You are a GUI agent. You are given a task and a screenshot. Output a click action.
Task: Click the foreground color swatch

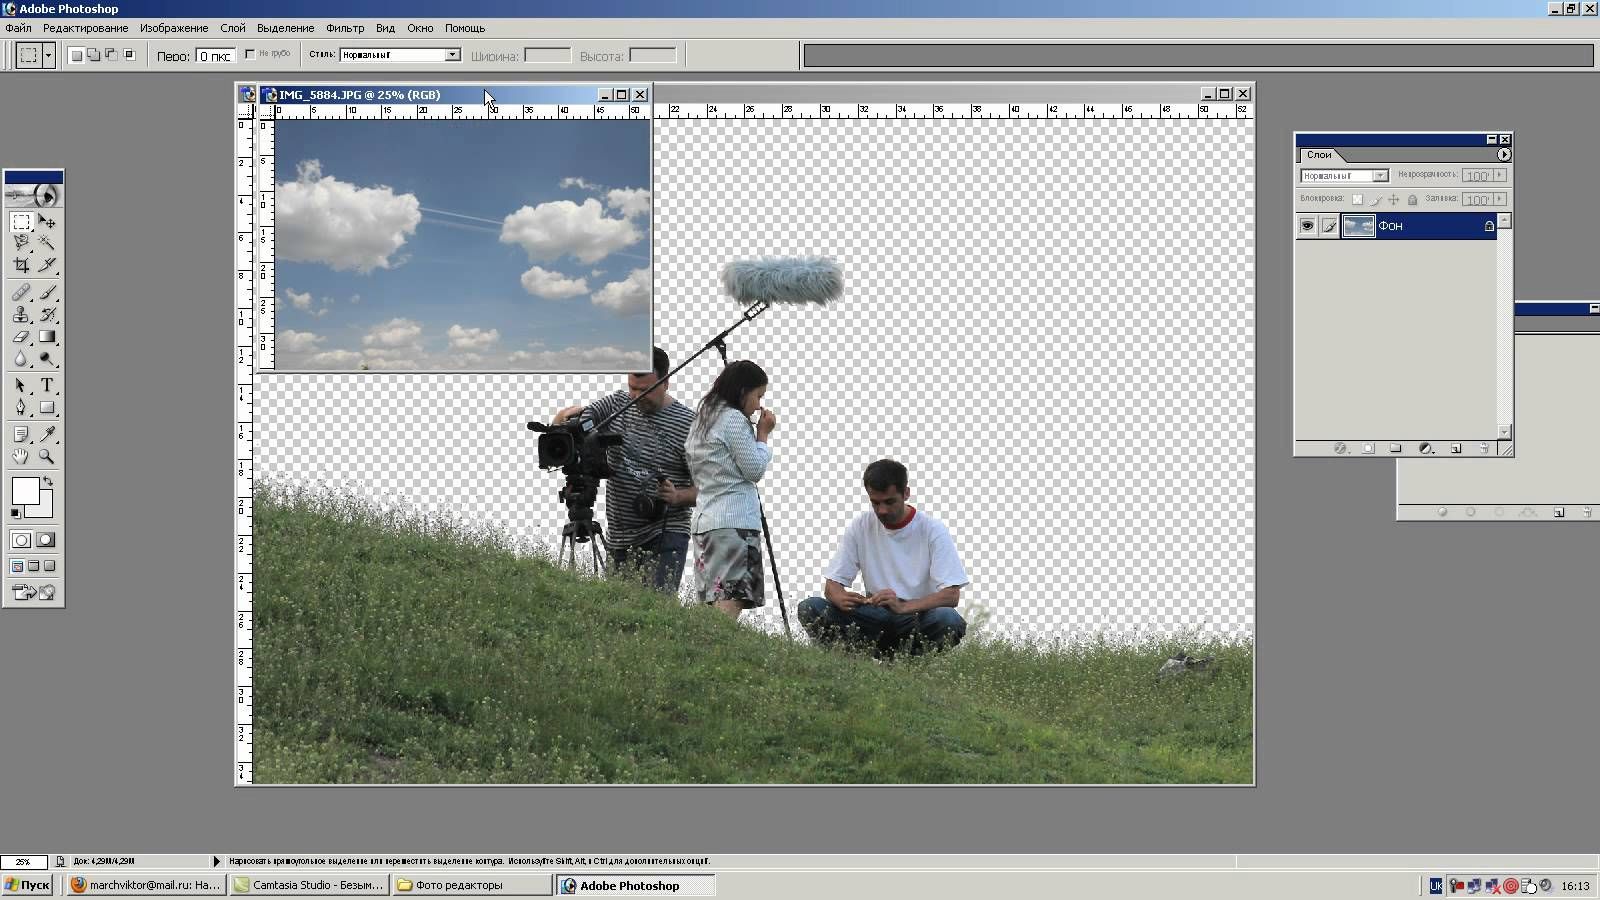pos(25,491)
